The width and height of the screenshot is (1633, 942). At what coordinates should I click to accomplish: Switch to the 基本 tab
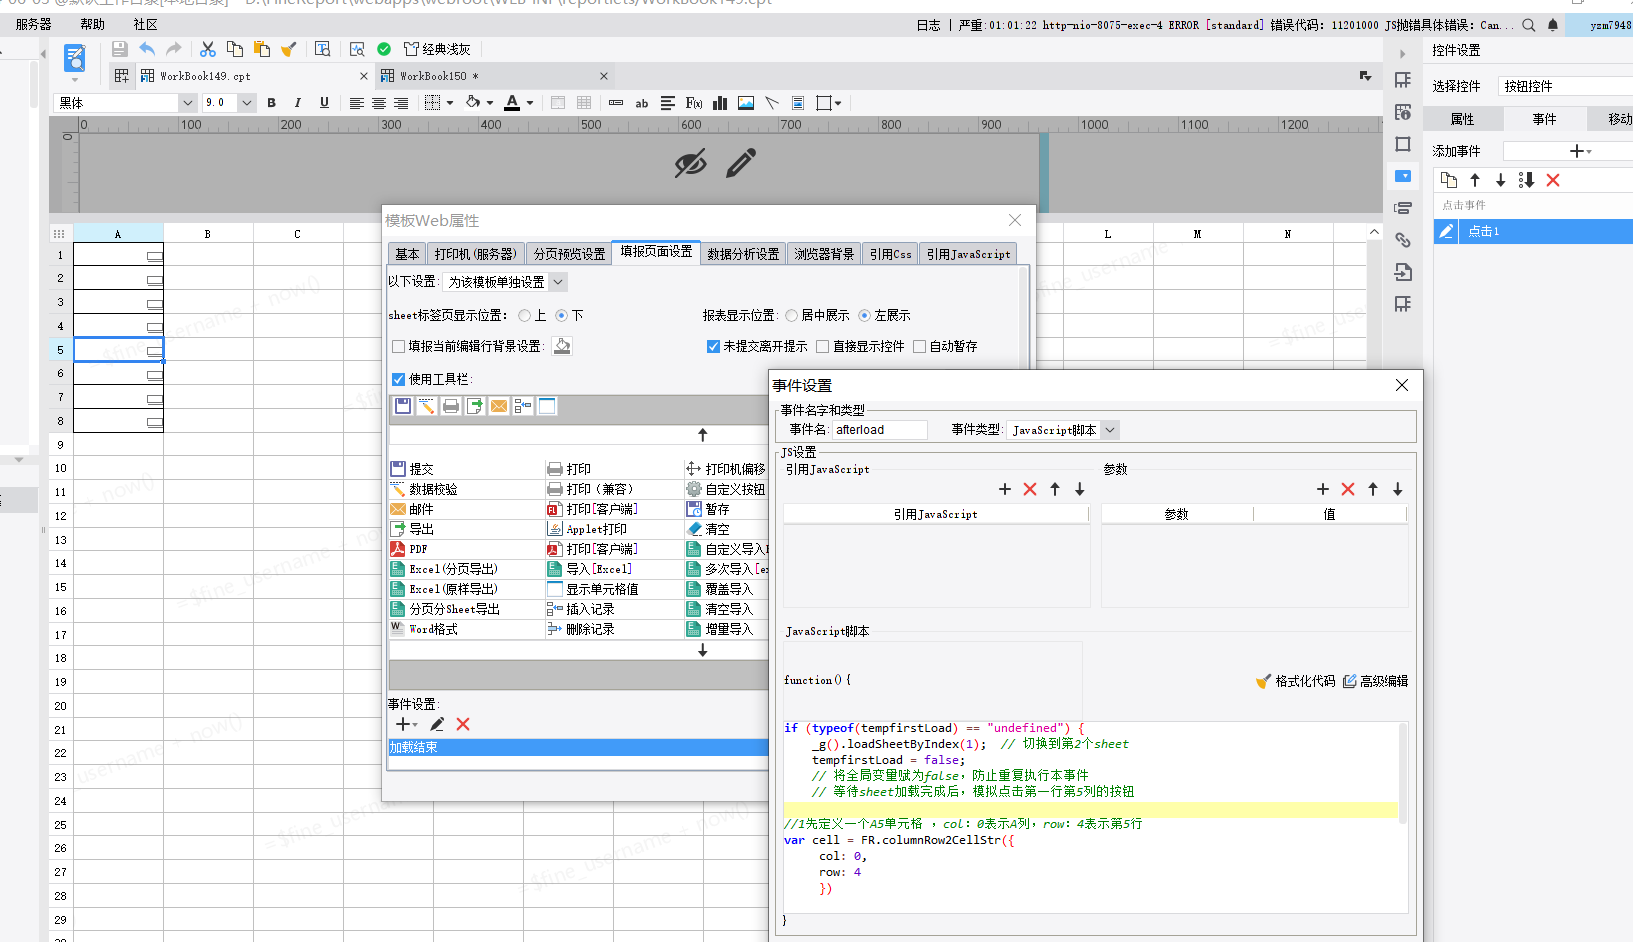(x=407, y=254)
